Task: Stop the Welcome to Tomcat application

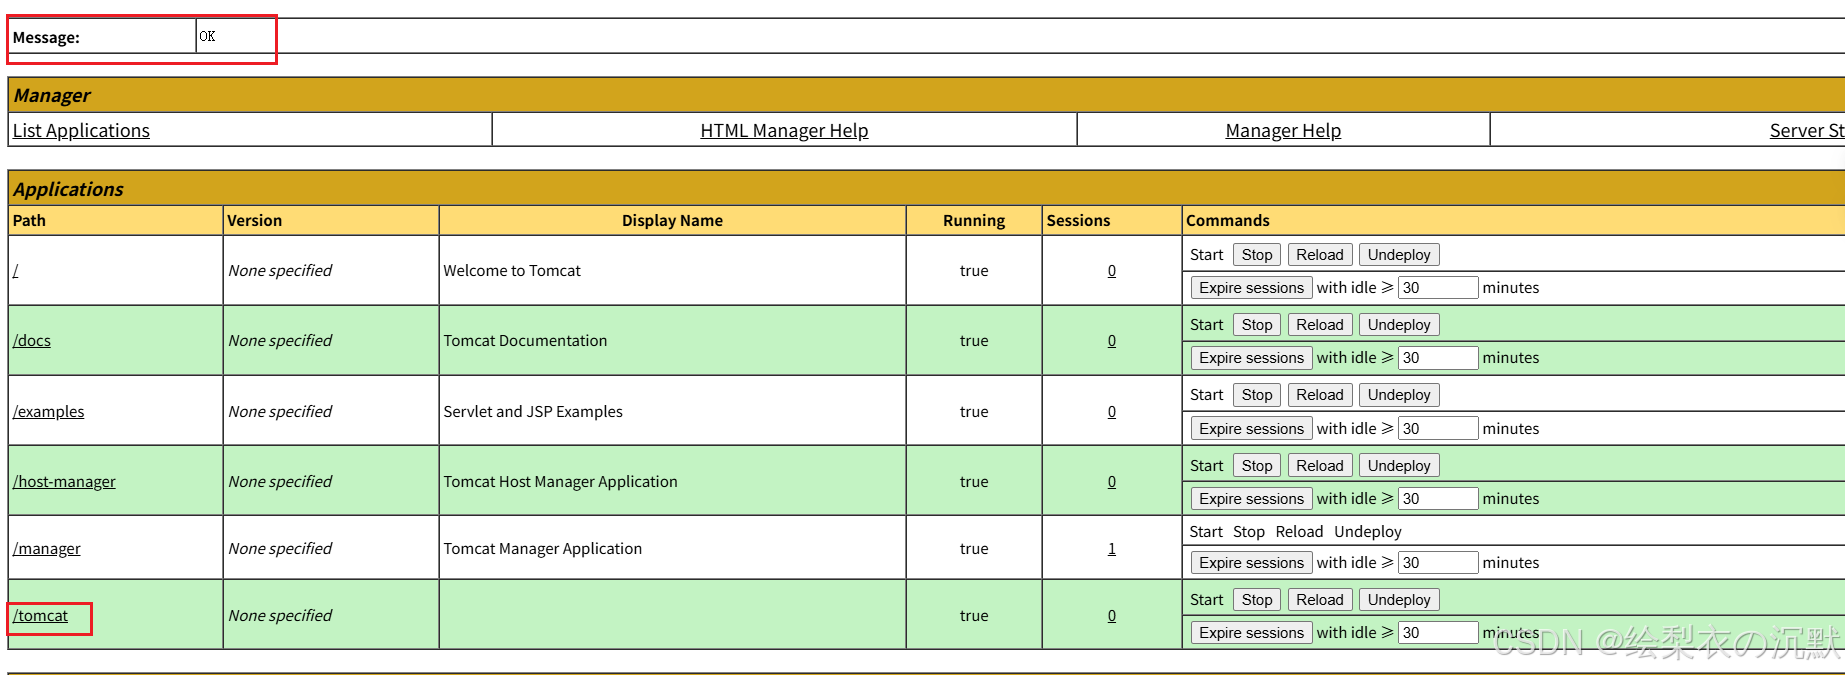Action: point(1257,255)
